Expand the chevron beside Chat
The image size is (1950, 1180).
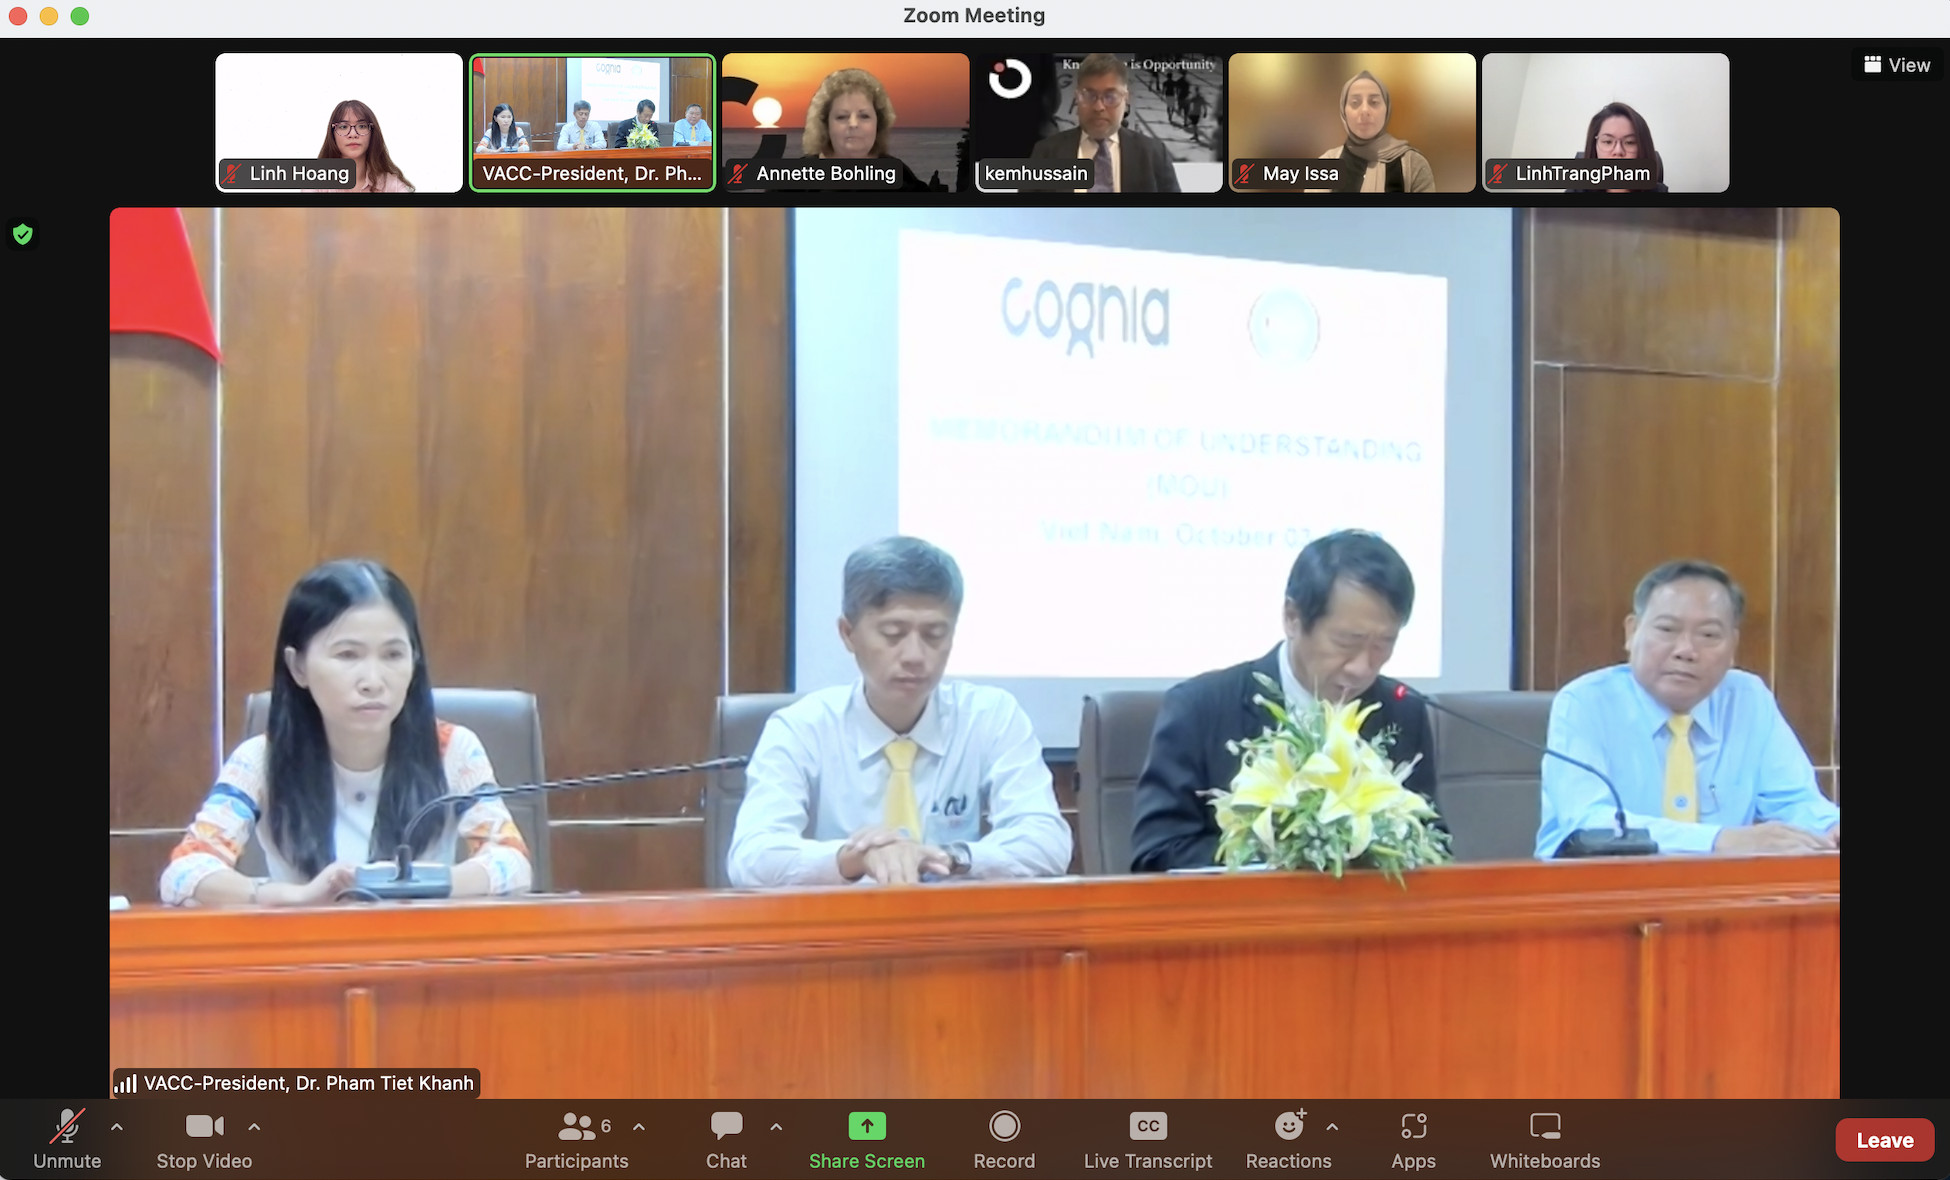click(x=776, y=1127)
